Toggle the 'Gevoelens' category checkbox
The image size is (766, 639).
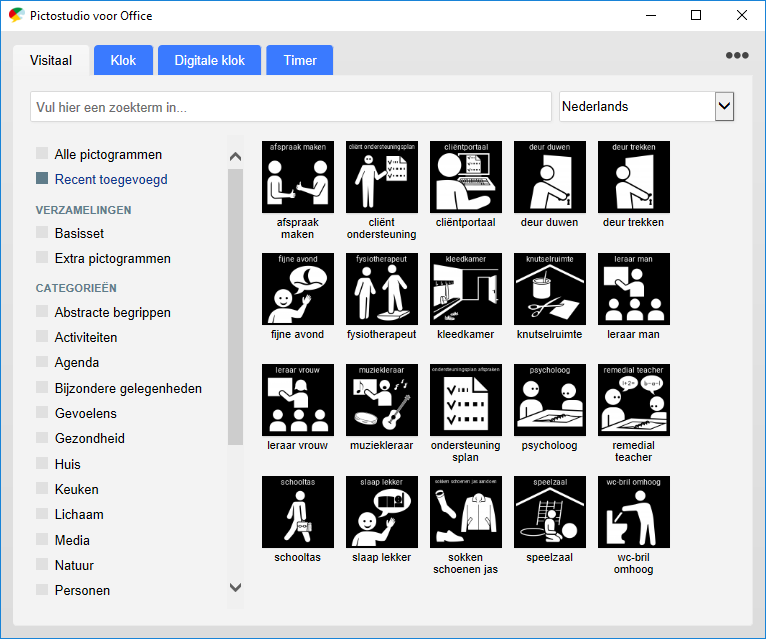42,412
